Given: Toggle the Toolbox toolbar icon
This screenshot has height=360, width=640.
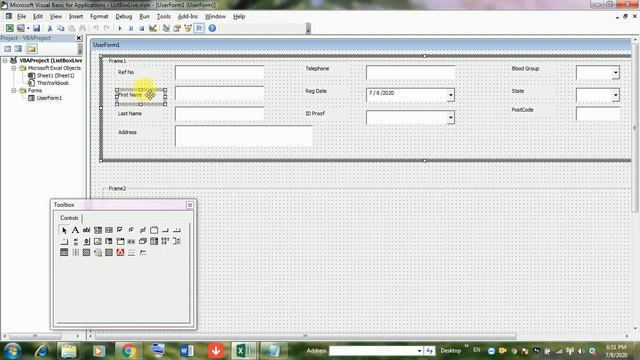Looking at the screenshot, I should pos(199,28).
